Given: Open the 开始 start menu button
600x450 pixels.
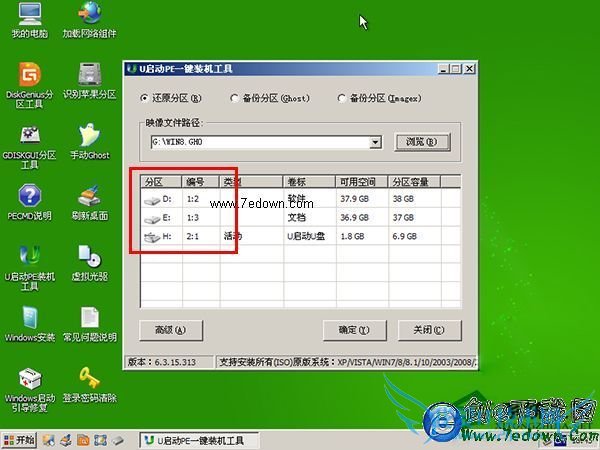Looking at the screenshot, I should (x=19, y=440).
